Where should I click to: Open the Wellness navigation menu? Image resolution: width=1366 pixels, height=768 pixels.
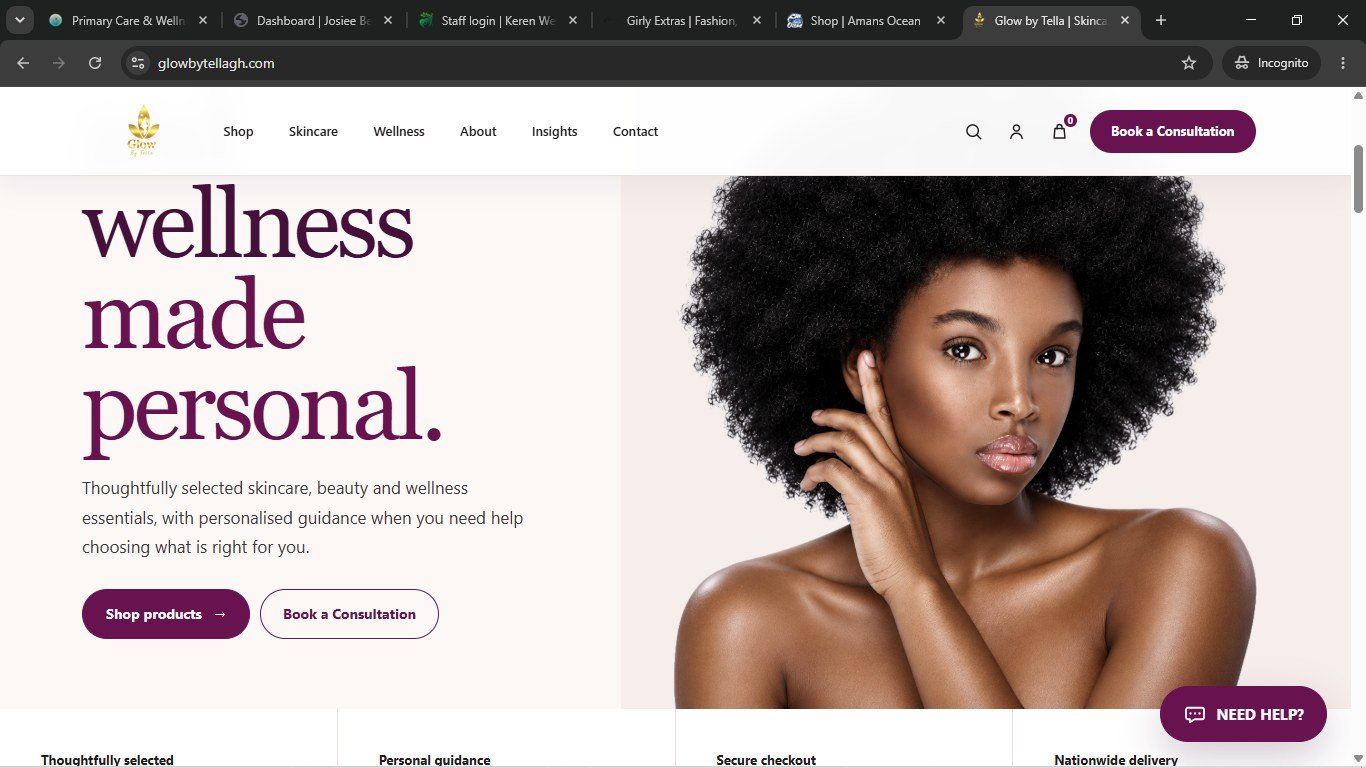[399, 132]
